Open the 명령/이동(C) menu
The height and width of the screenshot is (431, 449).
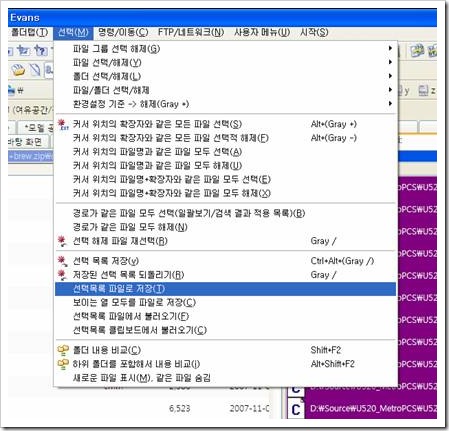pos(123,32)
